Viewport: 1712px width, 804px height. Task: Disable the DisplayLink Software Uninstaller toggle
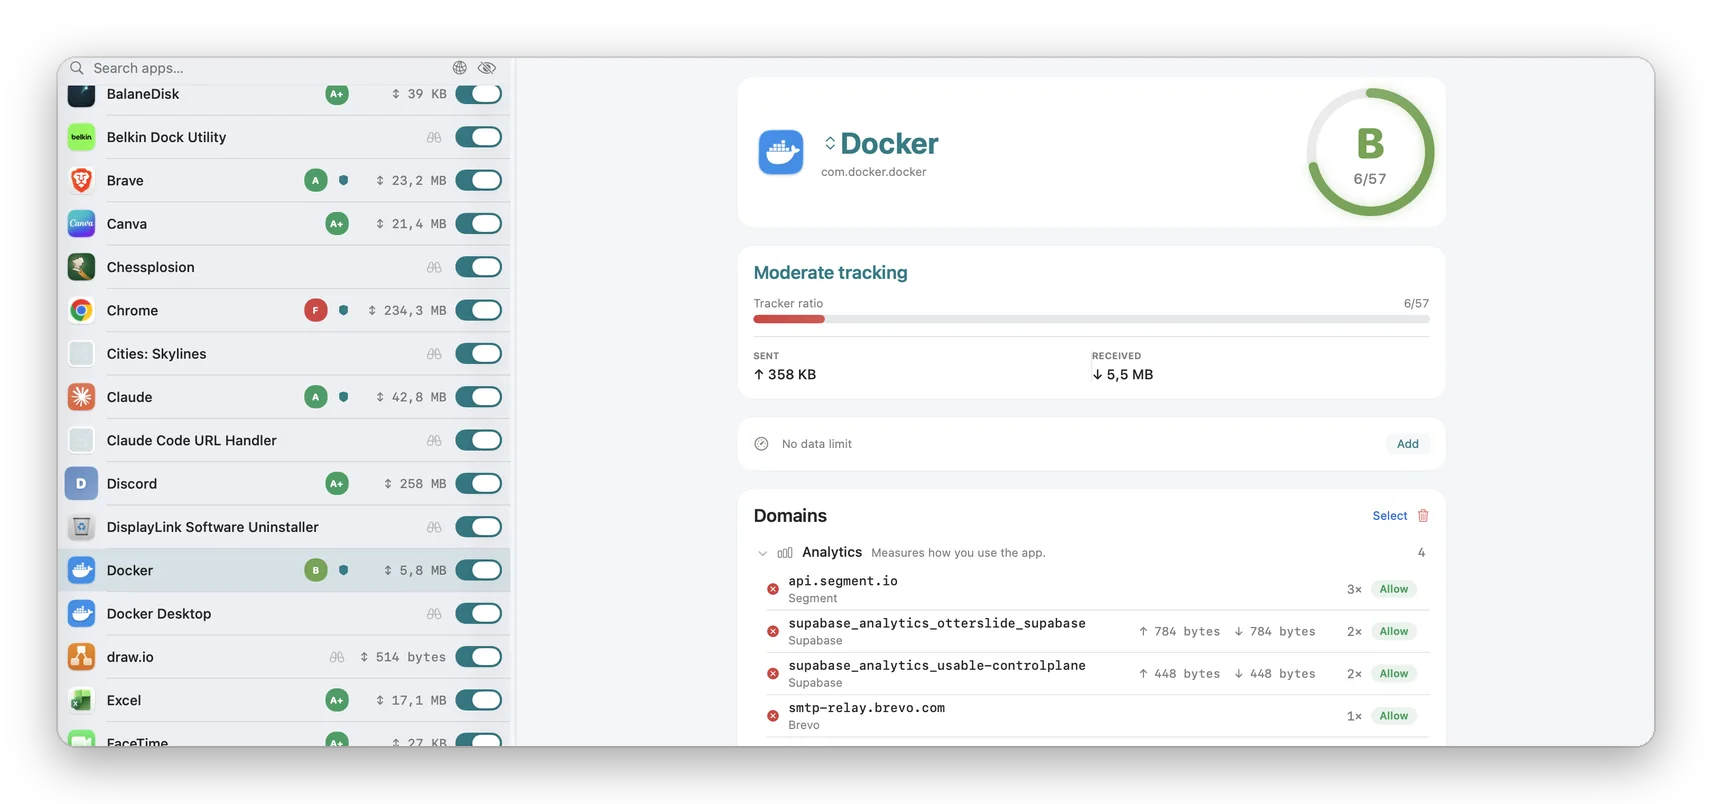479,527
